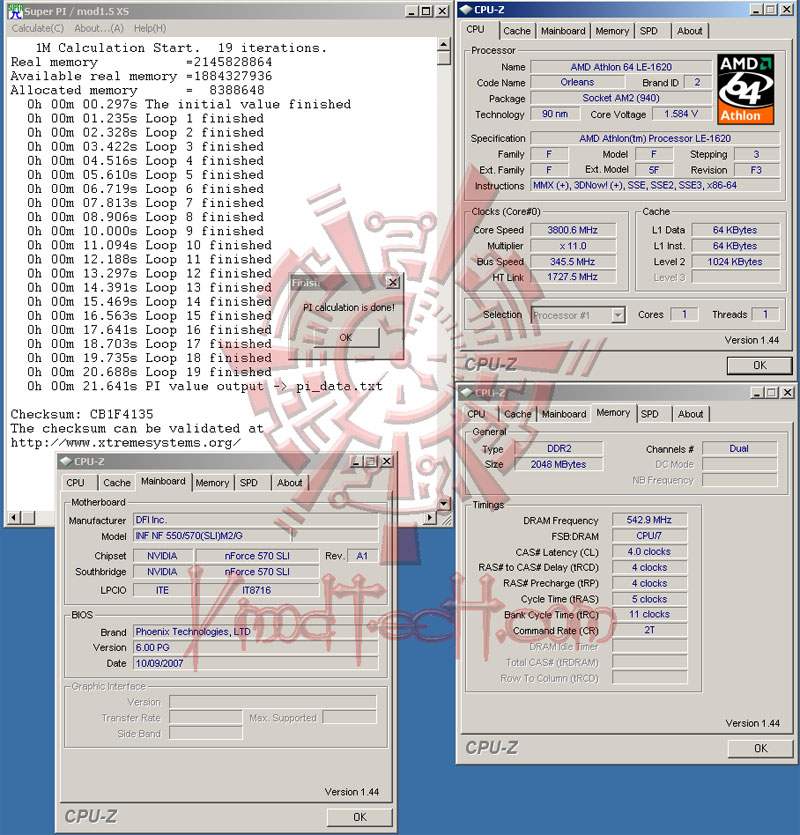Image resolution: width=800 pixels, height=835 pixels.
Task: Click the BIOS Version 6.00 PG field
Action: point(255,648)
